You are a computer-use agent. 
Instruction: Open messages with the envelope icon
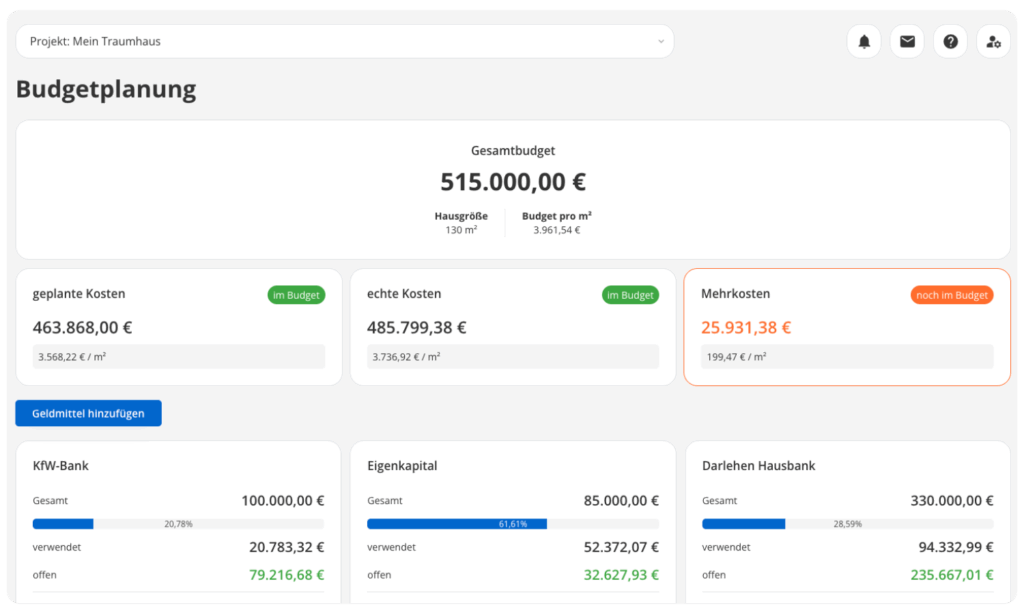(907, 41)
